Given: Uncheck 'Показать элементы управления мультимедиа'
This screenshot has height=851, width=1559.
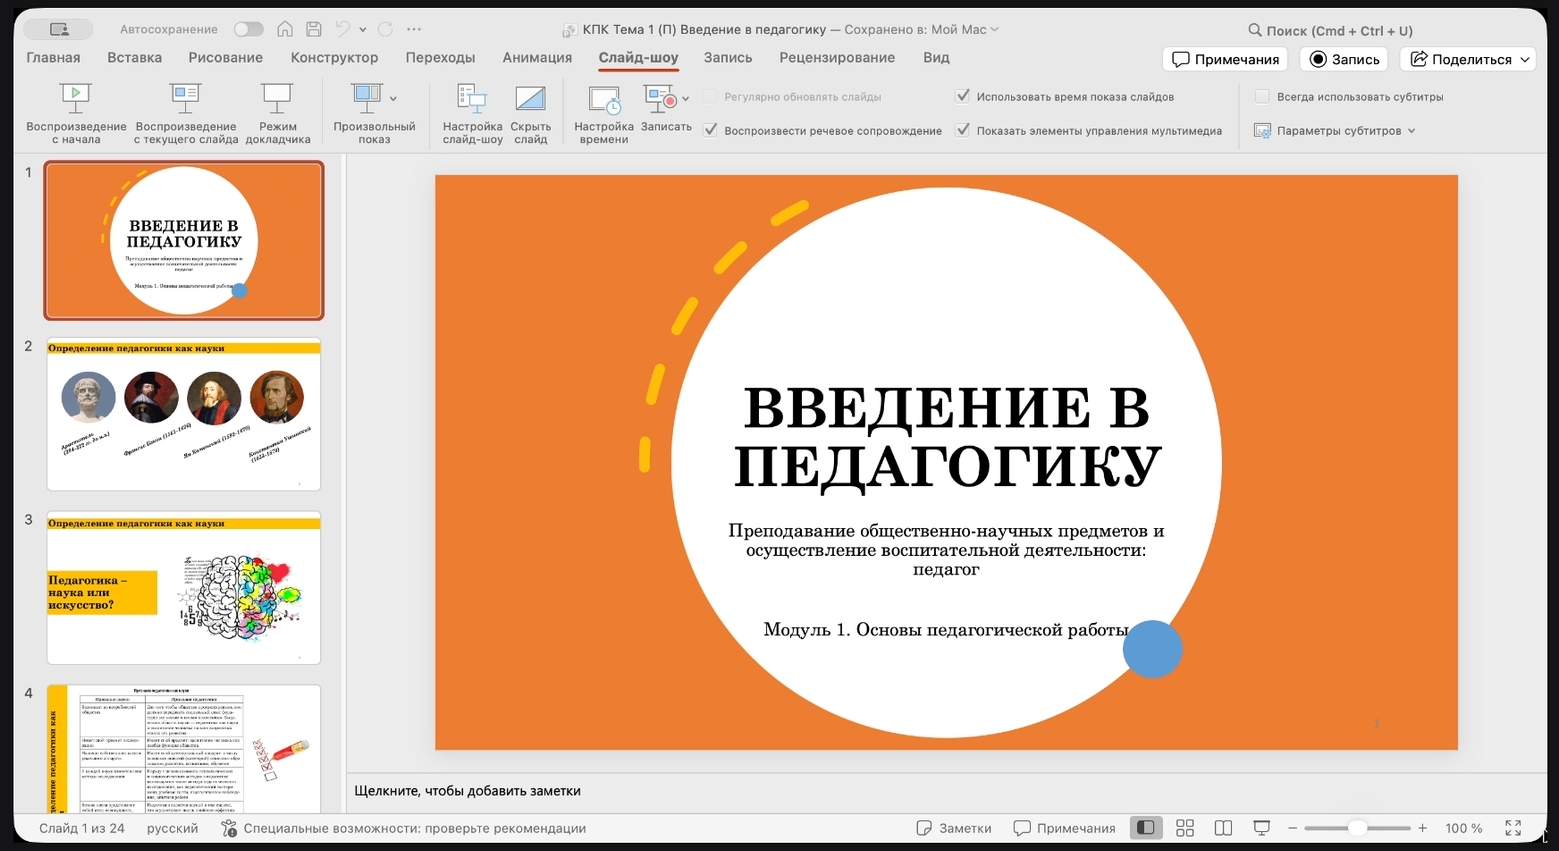Looking at the screenshot, I should [x=962, y=130].
